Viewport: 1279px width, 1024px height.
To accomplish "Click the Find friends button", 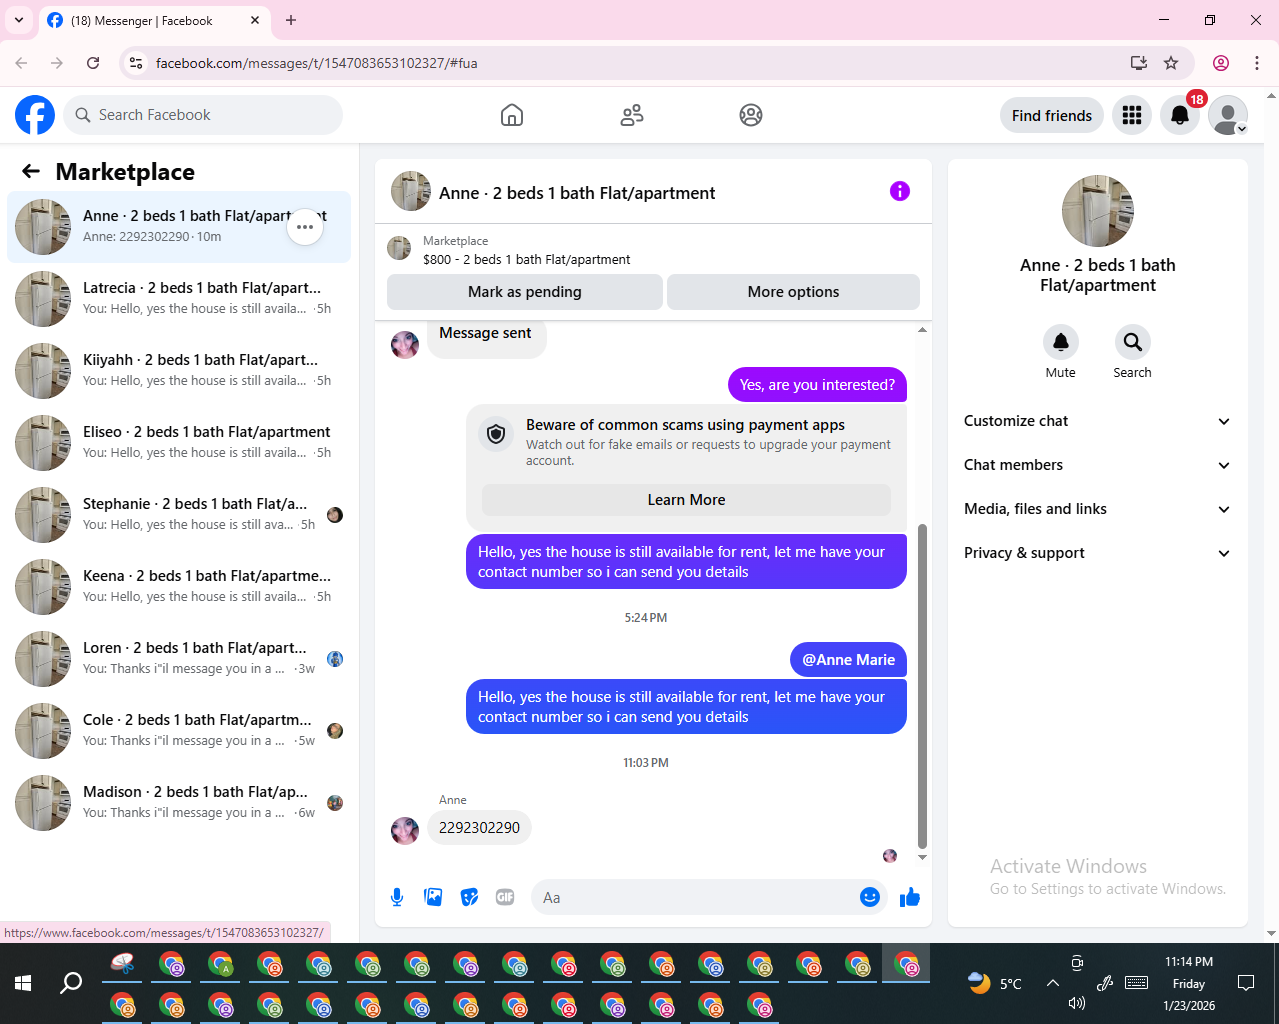I will click(x=1052, y=115).
